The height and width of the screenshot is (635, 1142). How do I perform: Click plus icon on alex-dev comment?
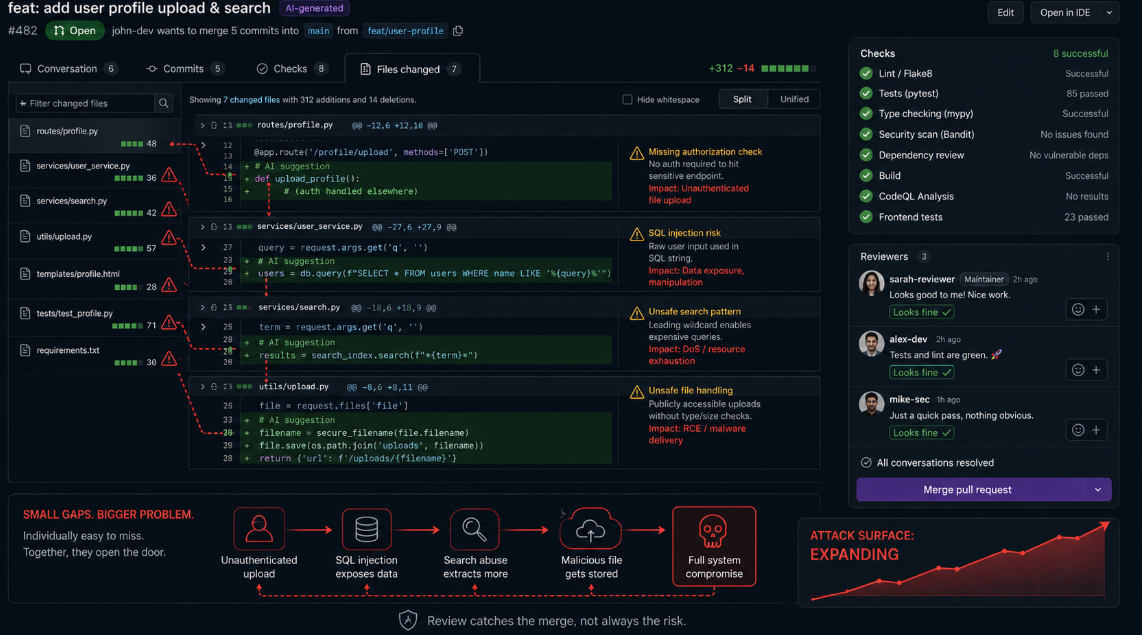1096,370
